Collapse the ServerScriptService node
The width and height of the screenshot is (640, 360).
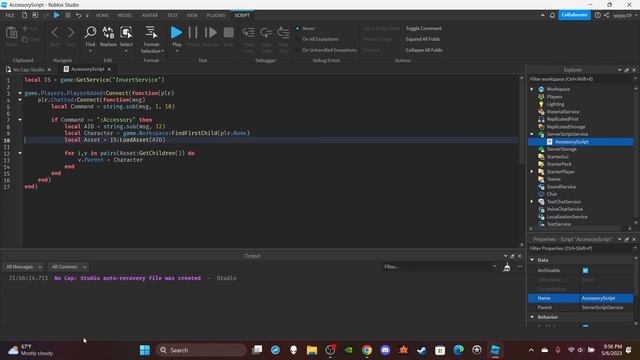(x=532, y=134)
